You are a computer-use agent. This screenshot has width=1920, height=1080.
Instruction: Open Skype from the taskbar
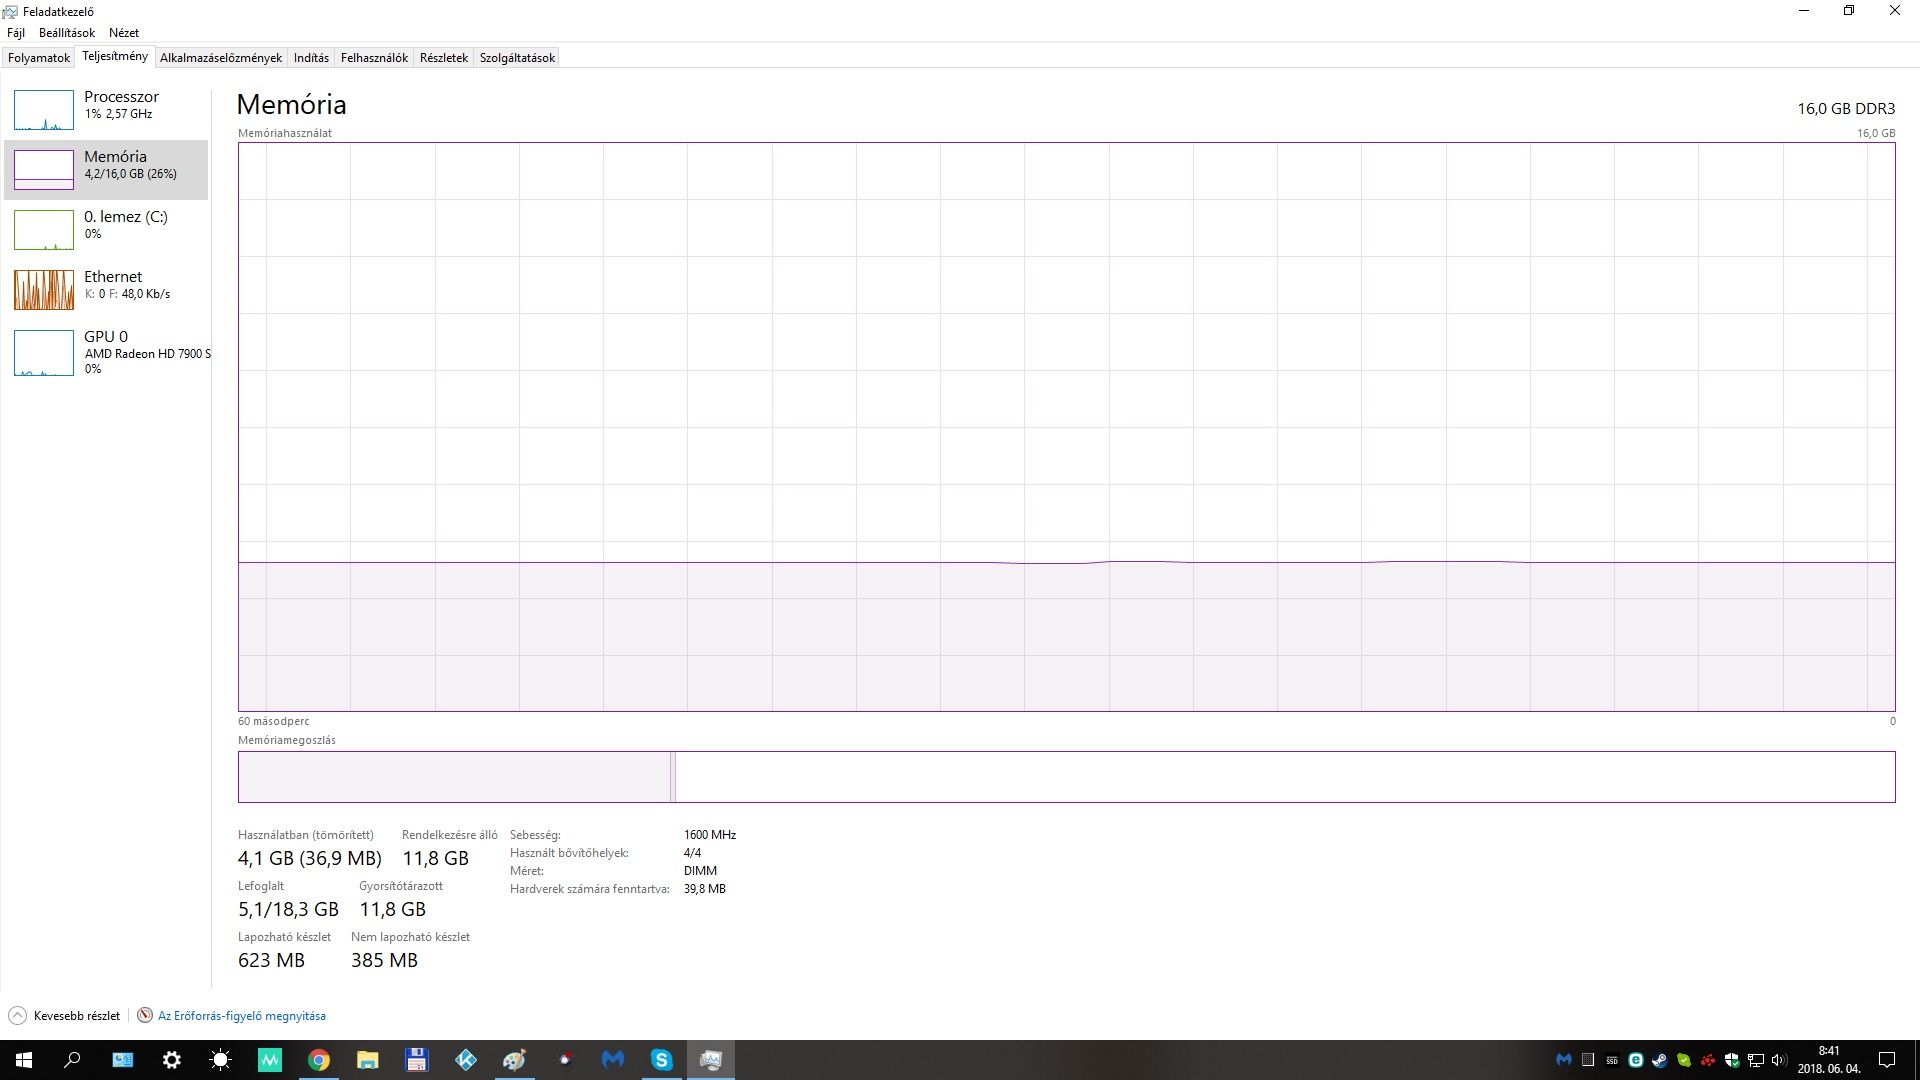pos(661,1060)
